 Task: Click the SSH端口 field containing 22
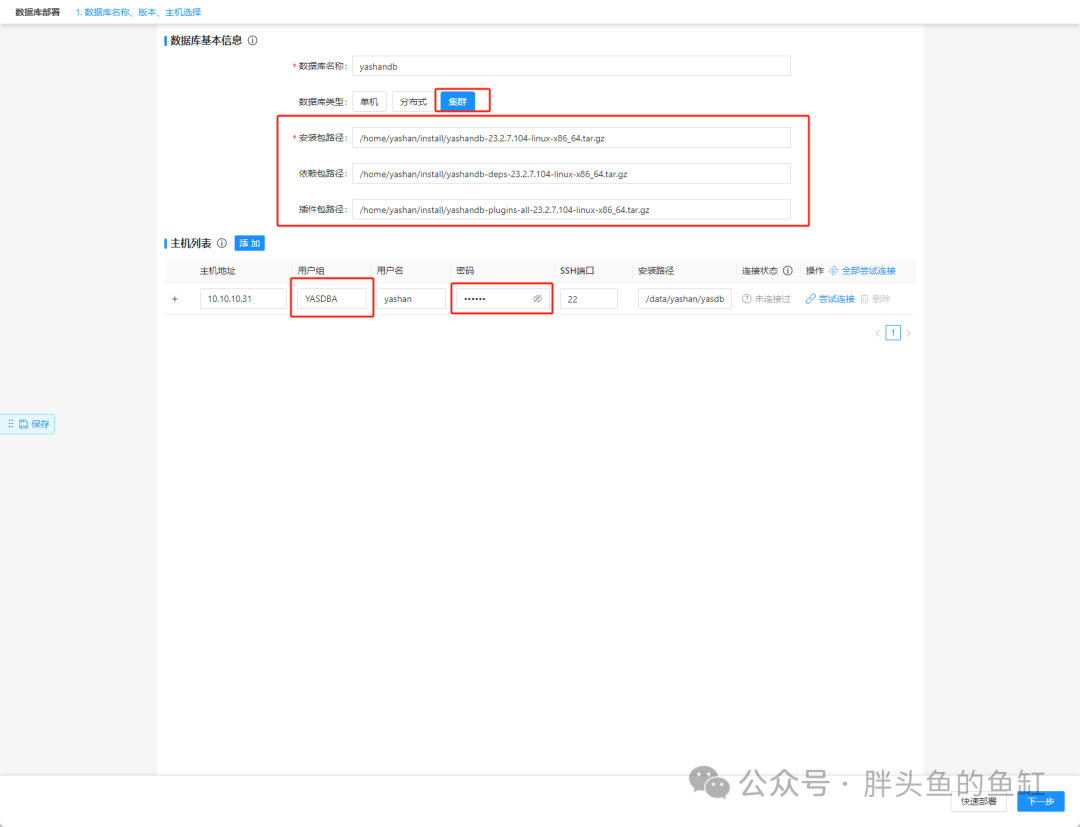(589, 299)
